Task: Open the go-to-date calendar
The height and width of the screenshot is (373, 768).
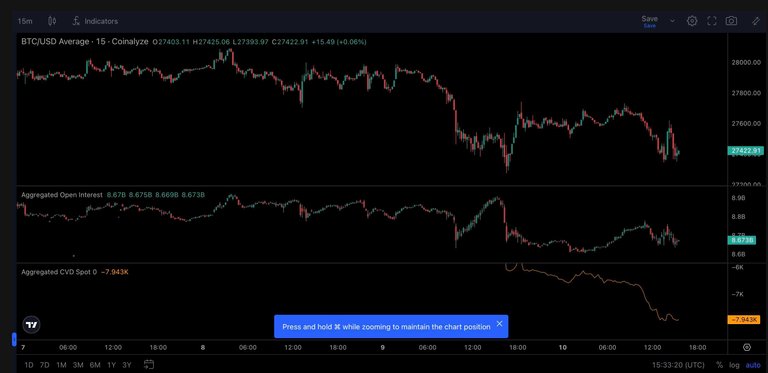Action: point(149,364)
